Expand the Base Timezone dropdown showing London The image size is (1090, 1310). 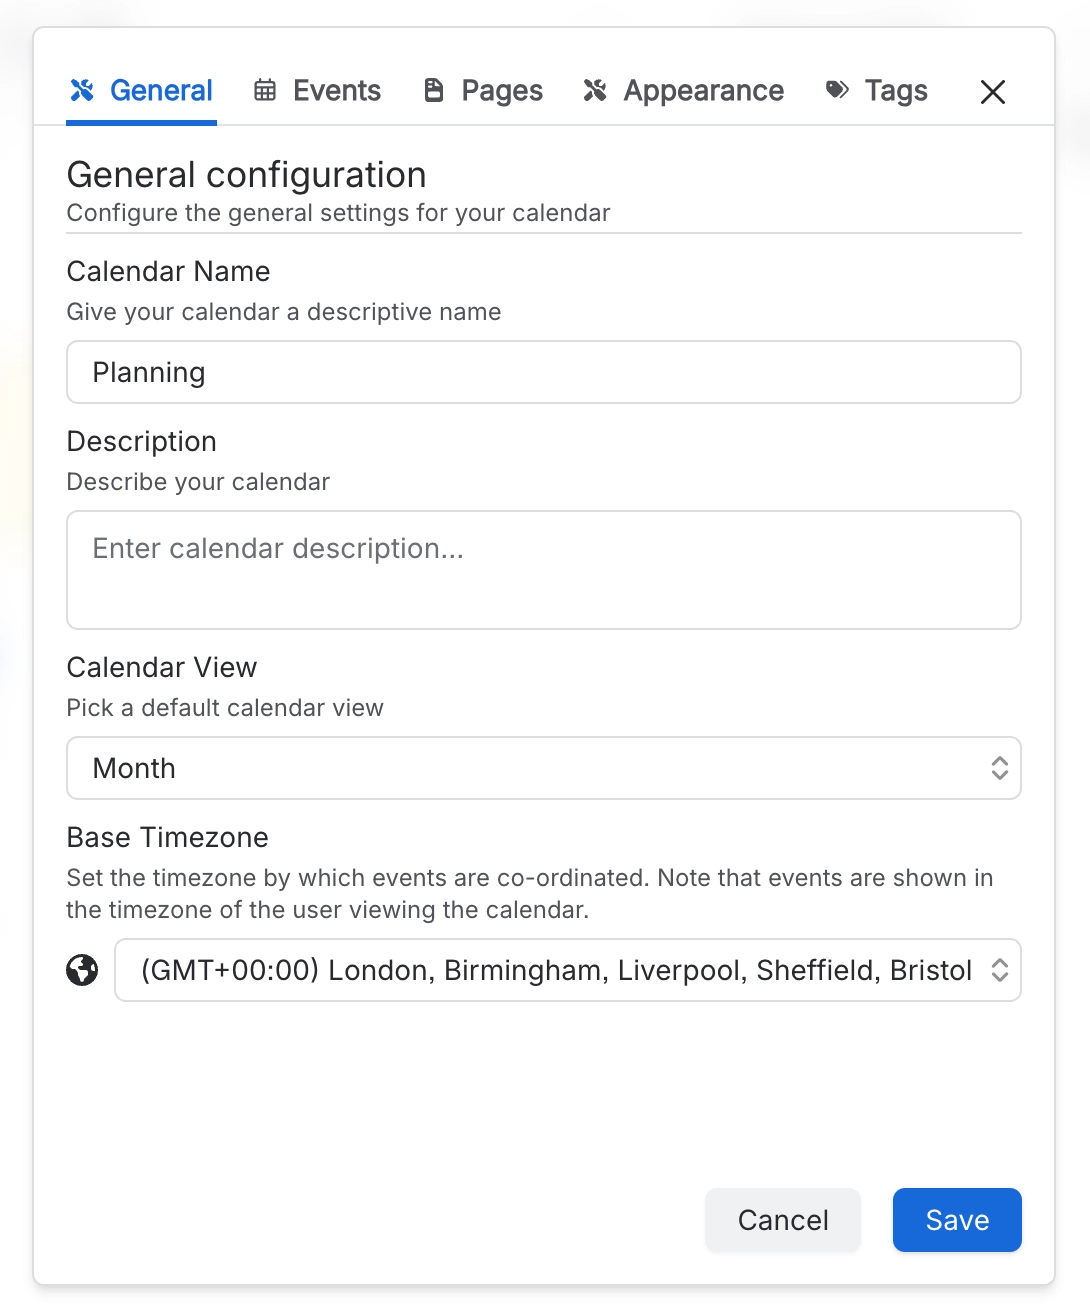pos(555,970)
